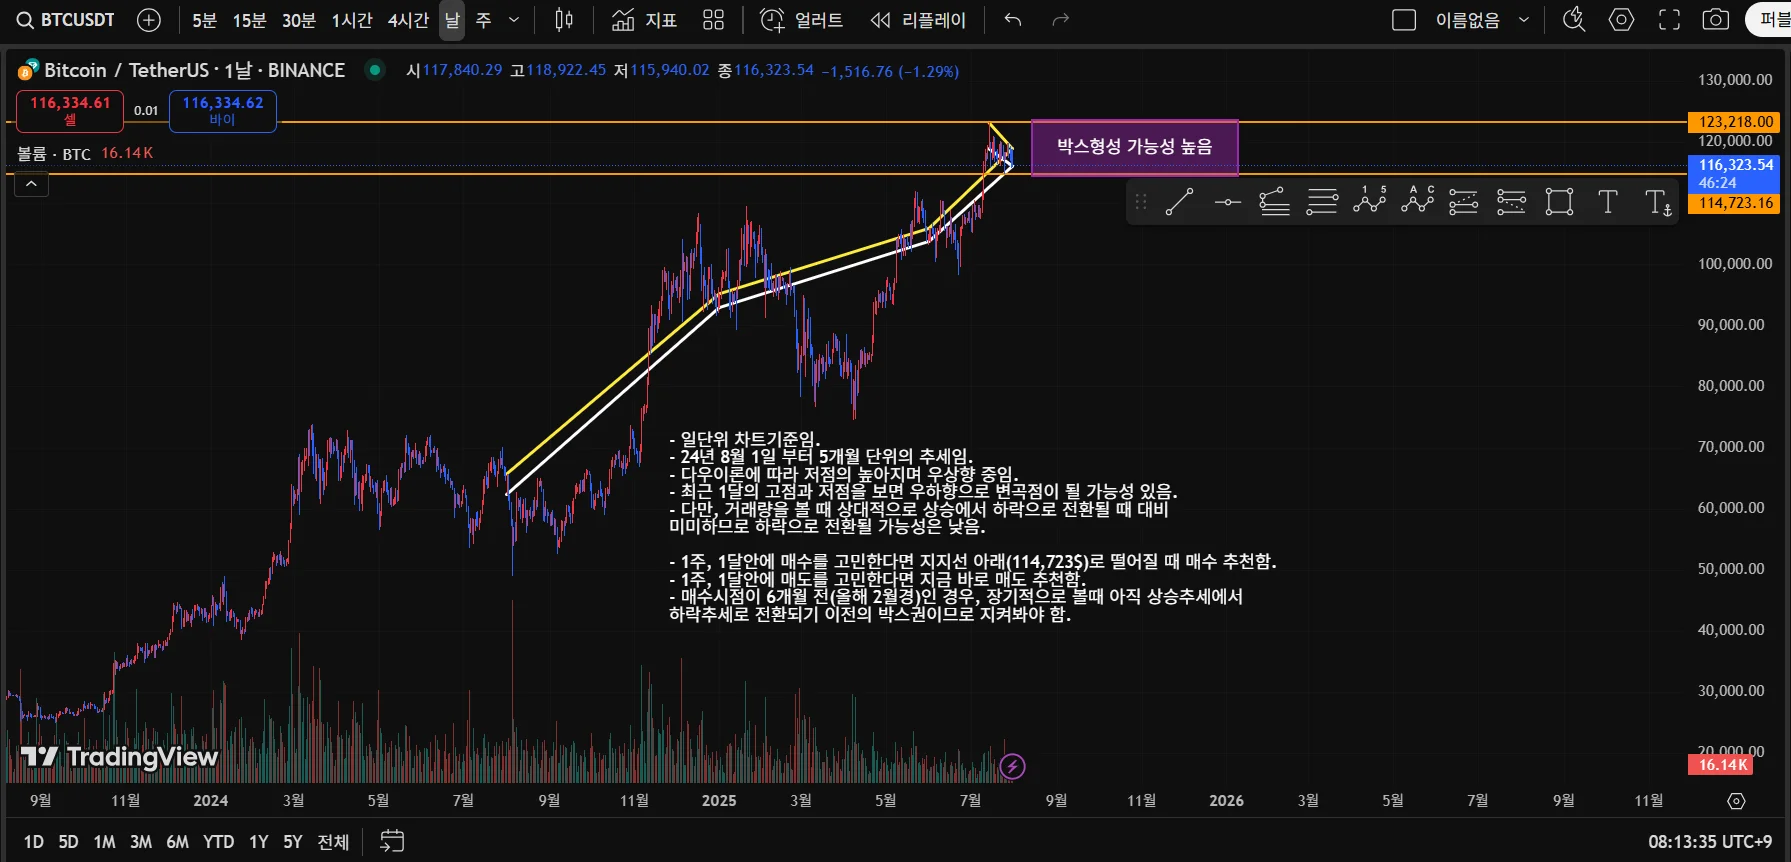Choose the Text annotation tool
This screenshot has height=862, width=1791.
1607,202
